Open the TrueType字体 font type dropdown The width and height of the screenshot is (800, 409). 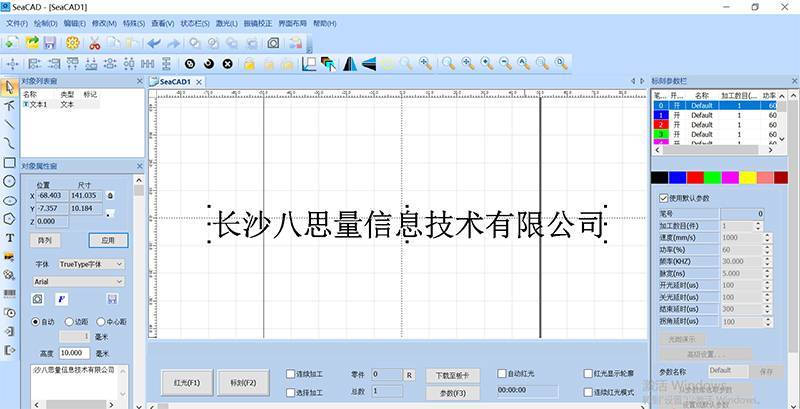91,264
